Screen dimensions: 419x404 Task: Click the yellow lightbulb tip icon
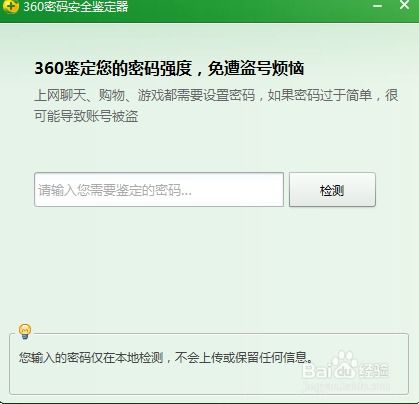click(x=25, y=331)
